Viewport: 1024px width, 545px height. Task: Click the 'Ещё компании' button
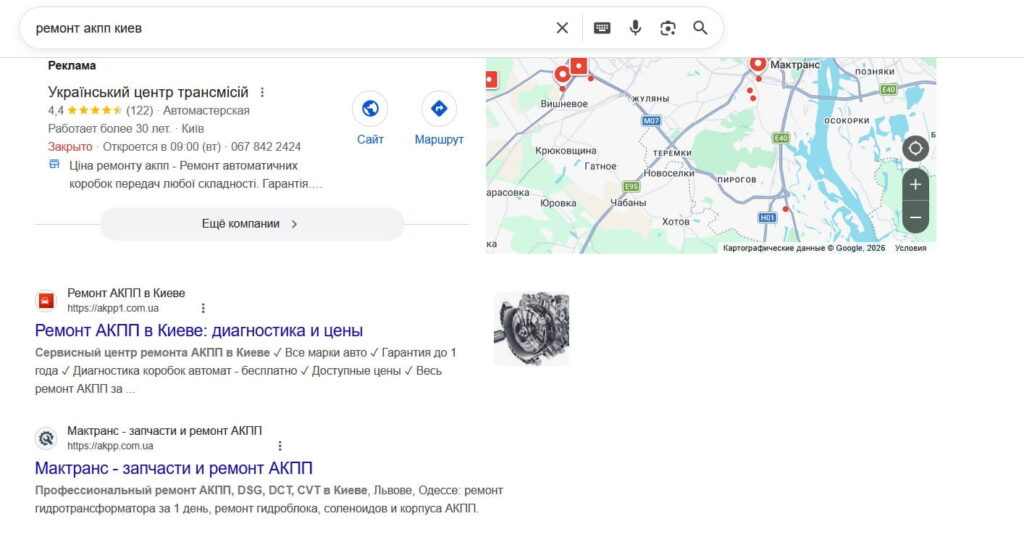pyautogui.click(x=252, y=224)
